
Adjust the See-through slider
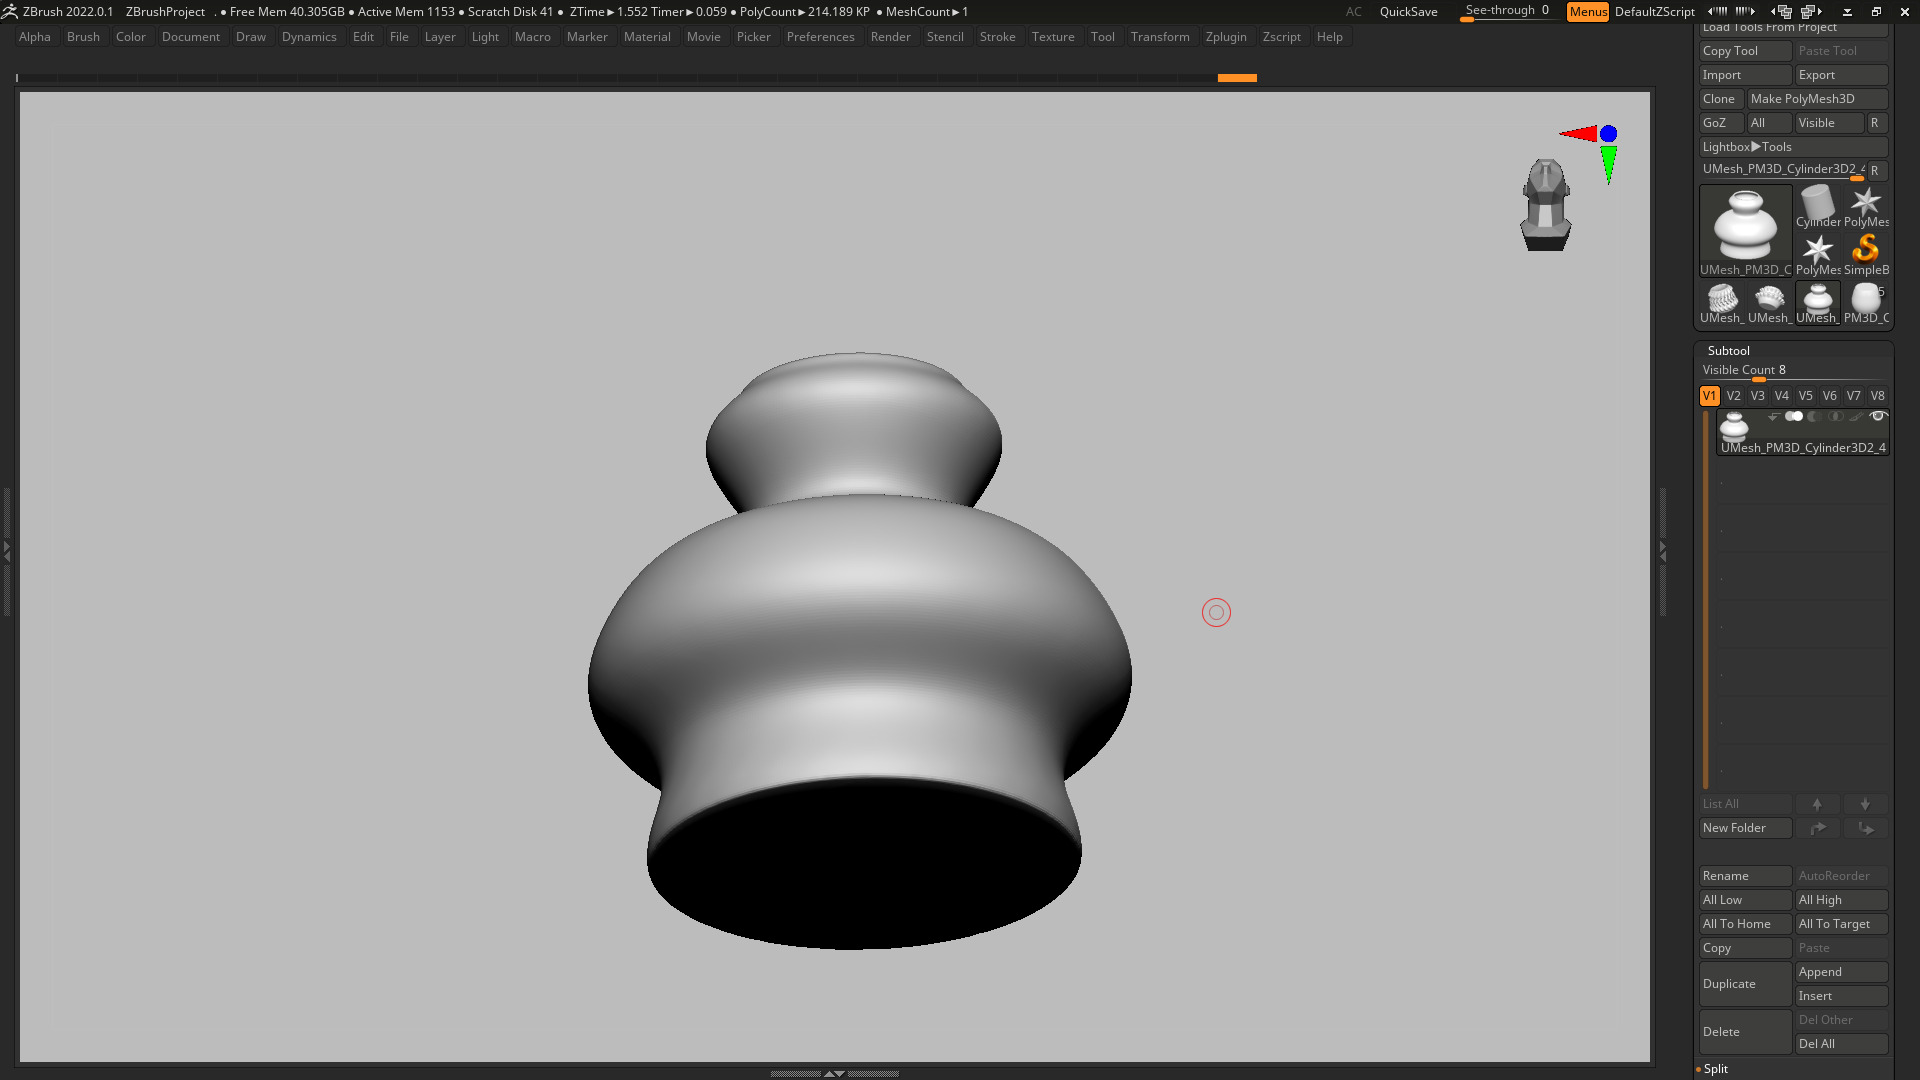click(x=1507, y=11)
